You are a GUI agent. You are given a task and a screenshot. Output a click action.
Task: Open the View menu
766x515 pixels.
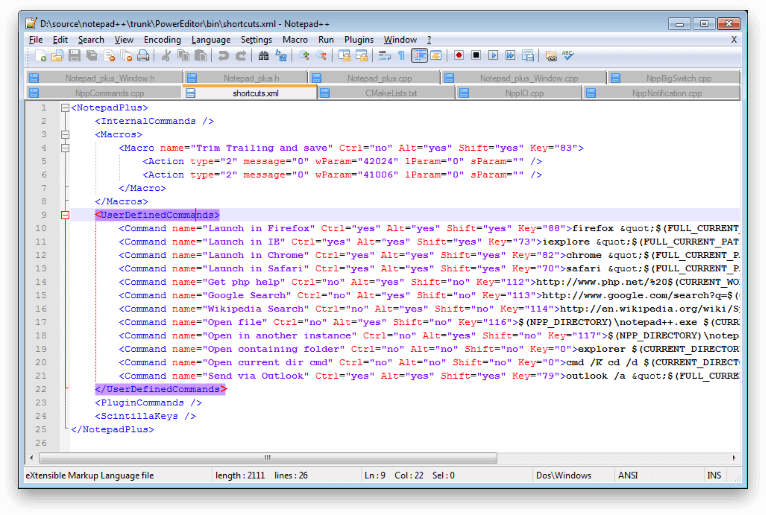pyautogui.click(x=124, y=40)
